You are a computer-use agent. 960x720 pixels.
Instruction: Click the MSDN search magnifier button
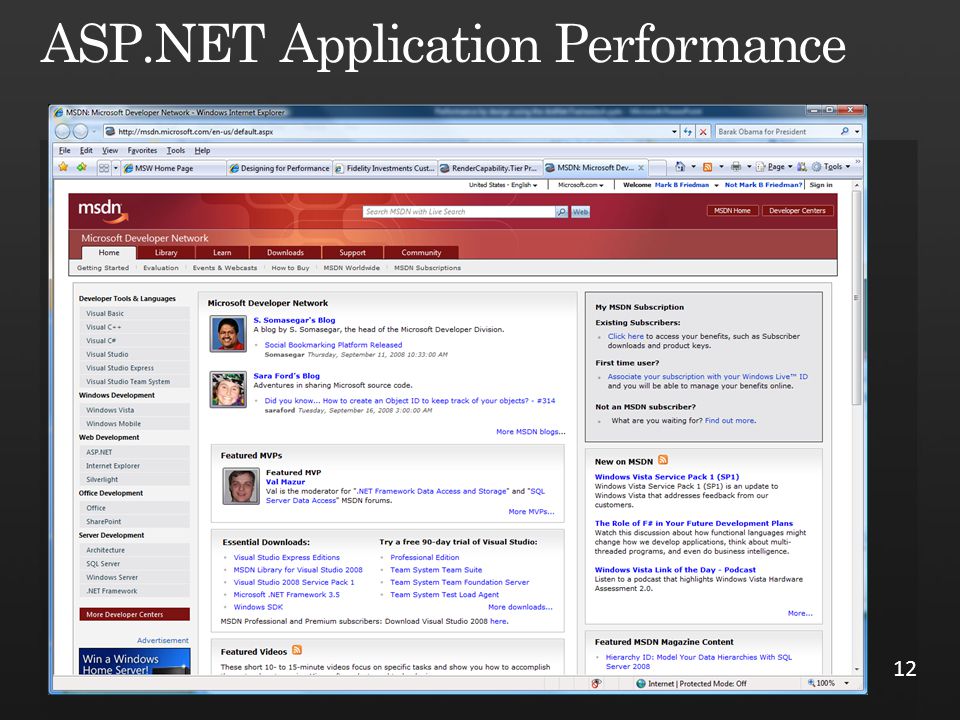tap(561, 212)
